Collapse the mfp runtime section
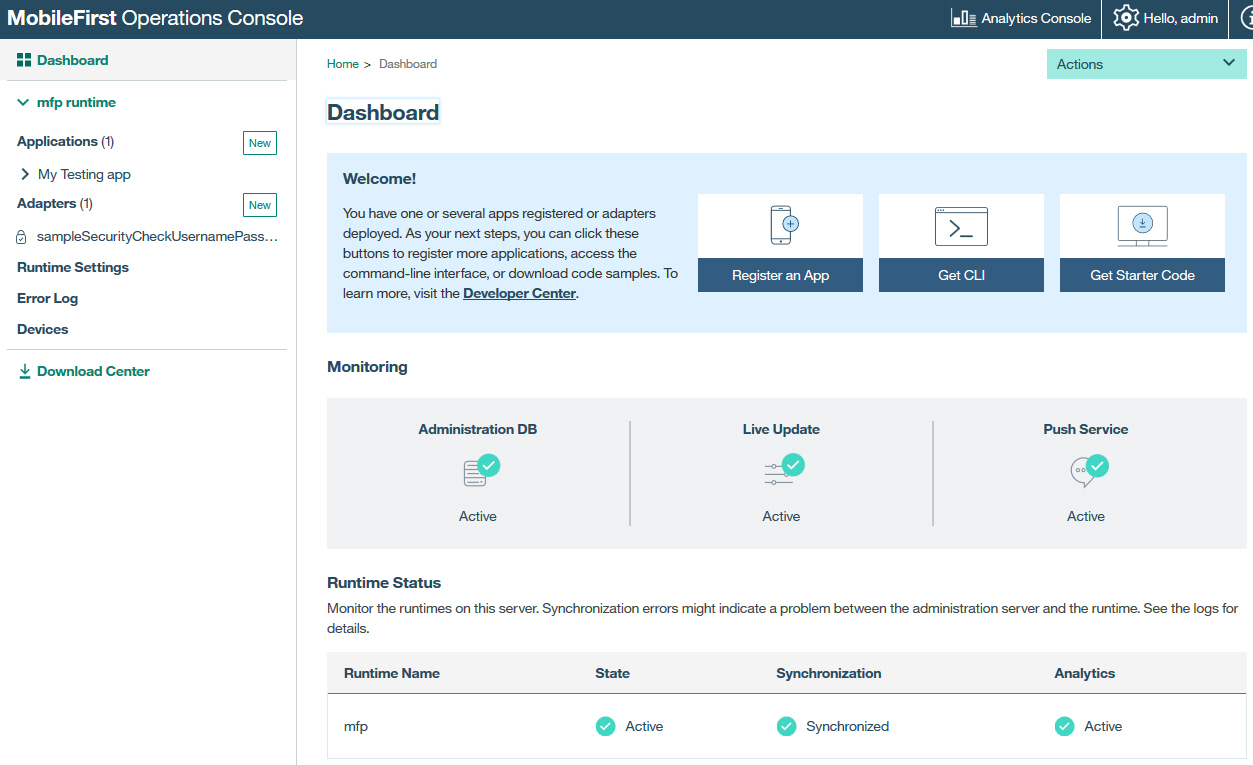1253x765 pixels. 23,102
